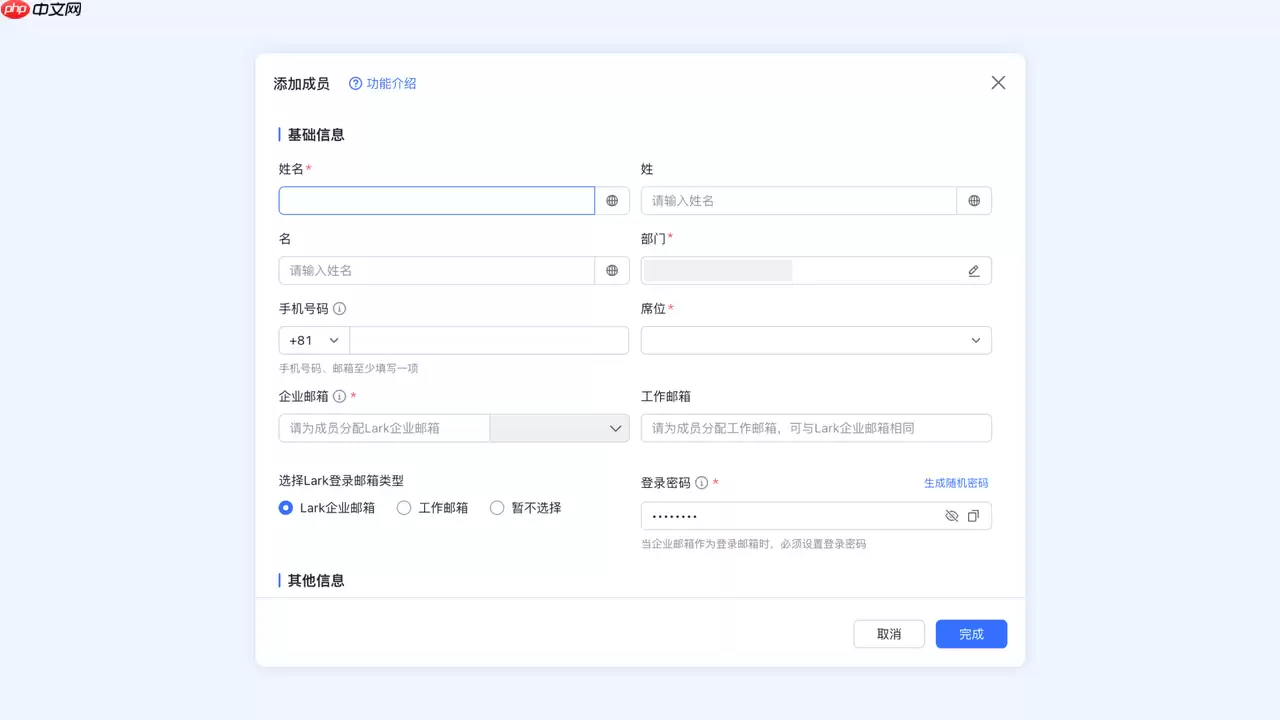Click the 取消 button
This screenshot has width=1280, height=720.
(x=888, y=633)
